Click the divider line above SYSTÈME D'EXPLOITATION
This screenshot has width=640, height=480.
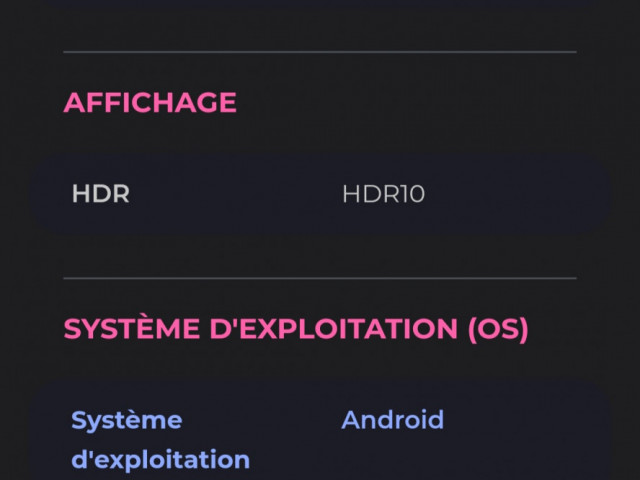[x=320, y=278]
